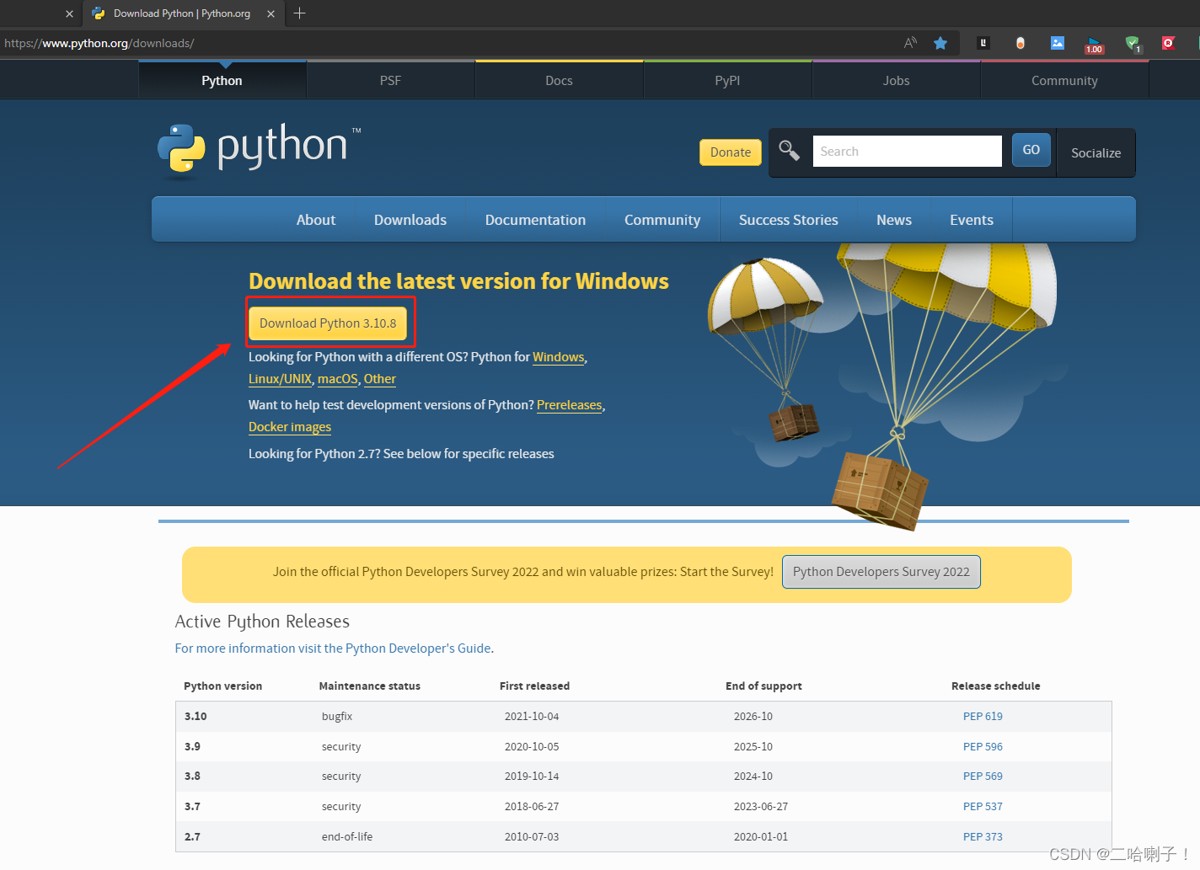Expand the Documentation navigation menu
The image size is (1200, 870).
tap(535, 220)
